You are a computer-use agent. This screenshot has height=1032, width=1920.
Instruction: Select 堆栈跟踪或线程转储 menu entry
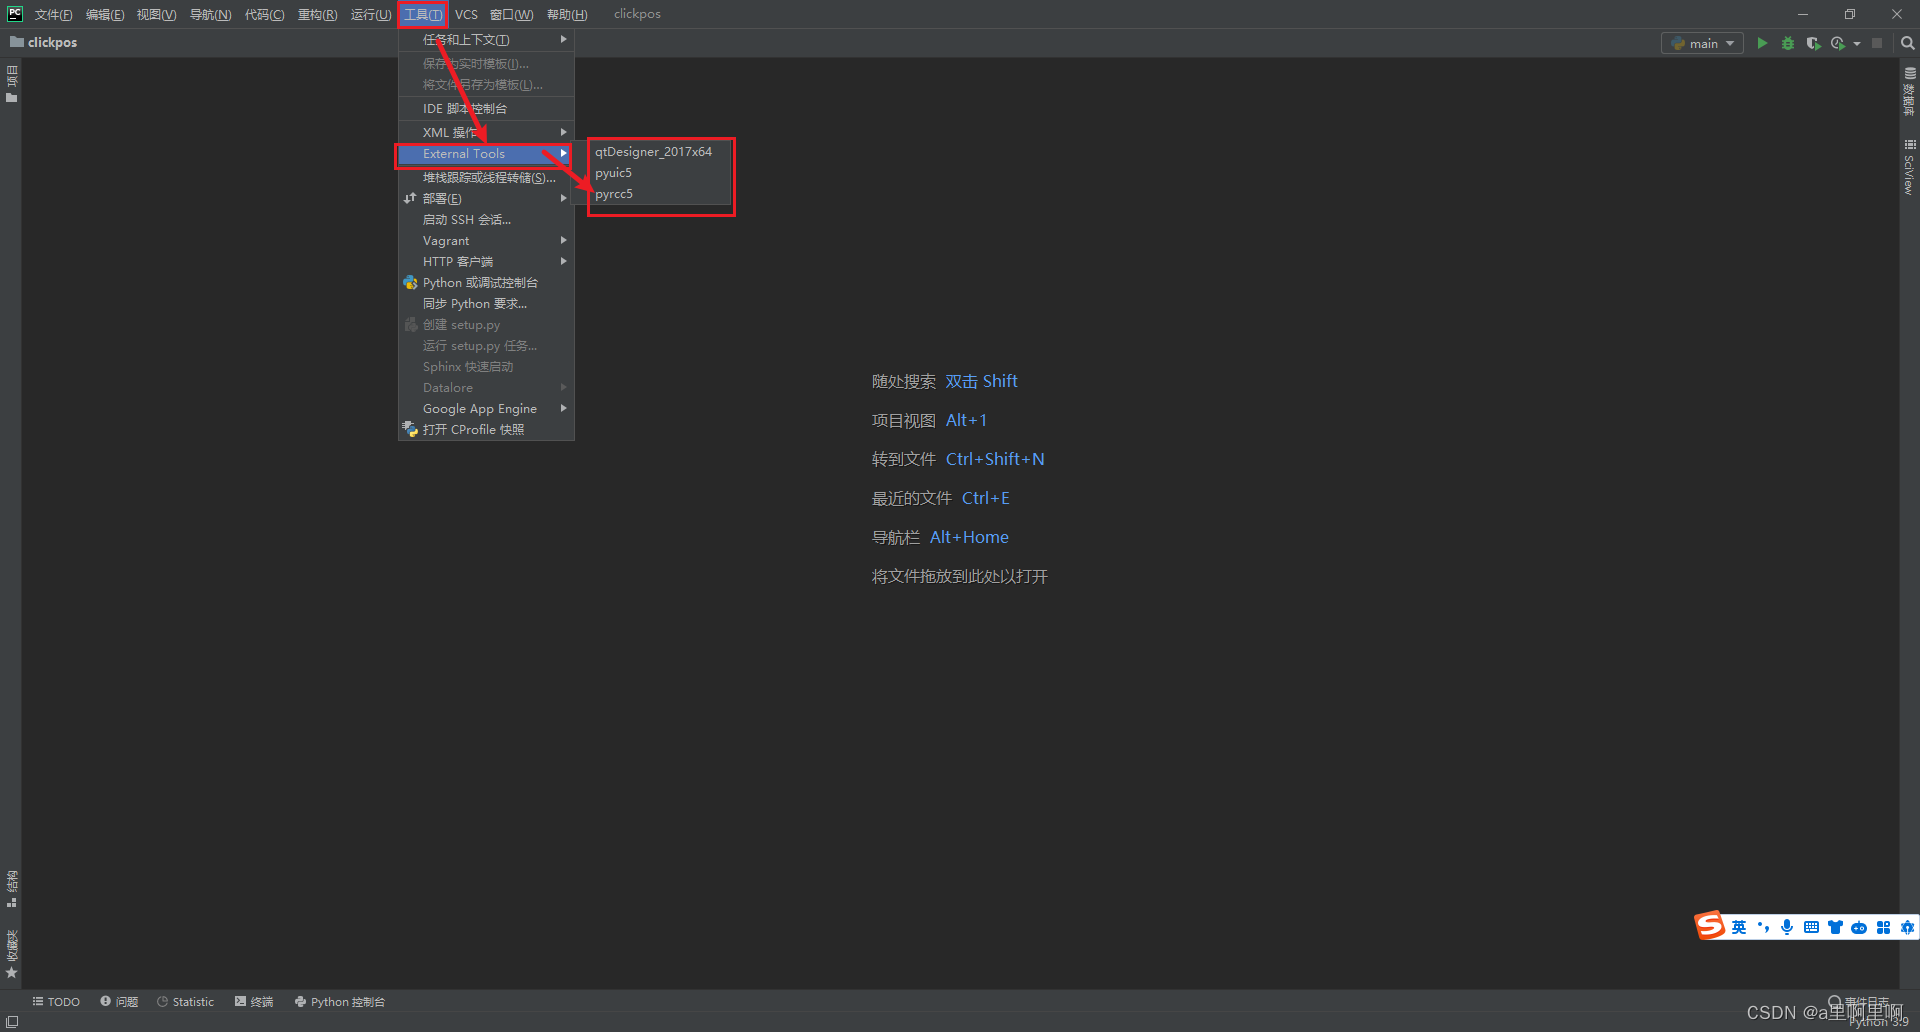click(x=486, y=177)
